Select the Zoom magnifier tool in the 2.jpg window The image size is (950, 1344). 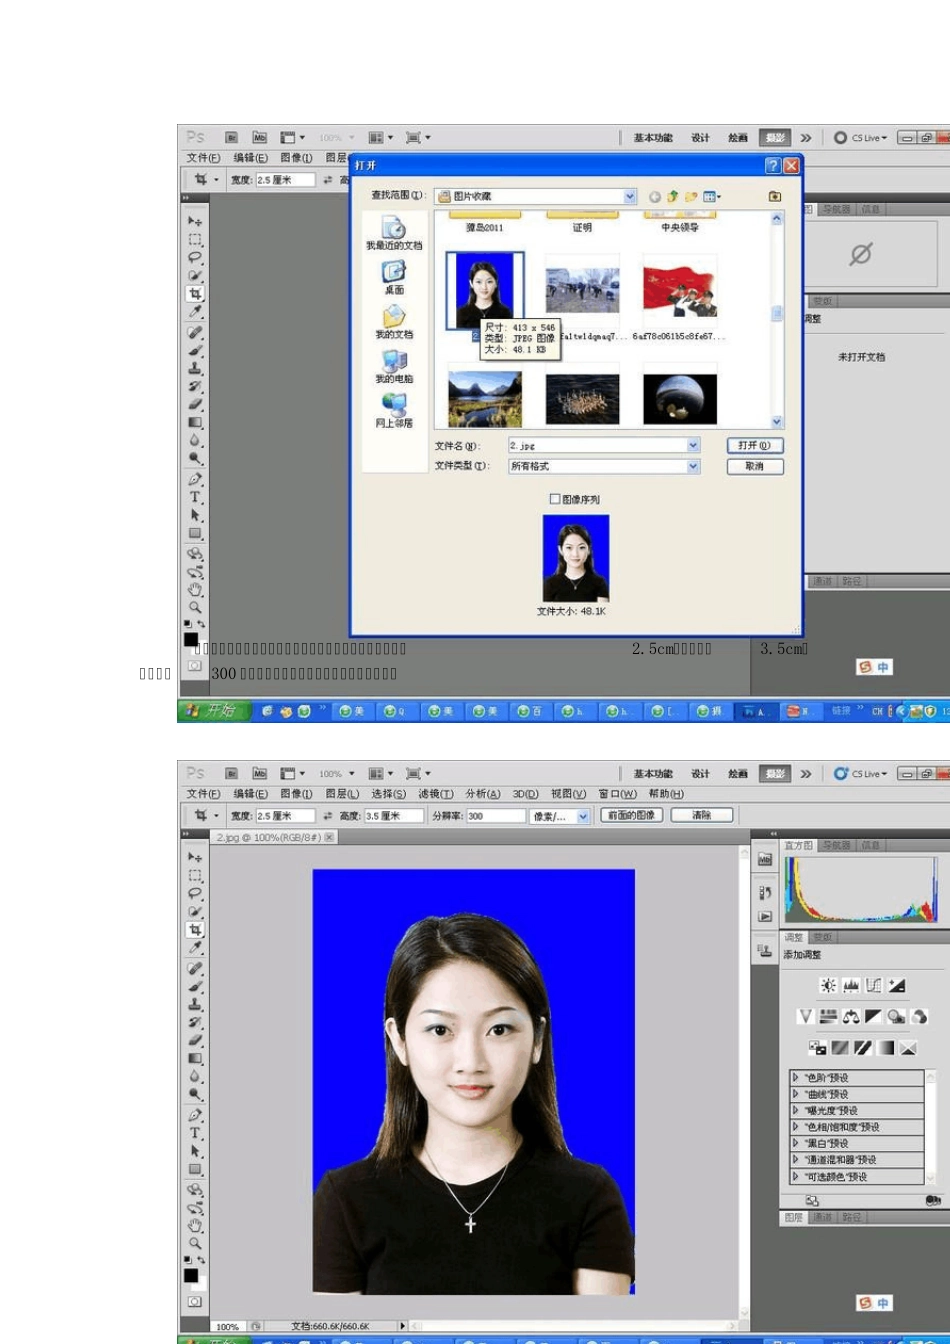pos(195,1243)
